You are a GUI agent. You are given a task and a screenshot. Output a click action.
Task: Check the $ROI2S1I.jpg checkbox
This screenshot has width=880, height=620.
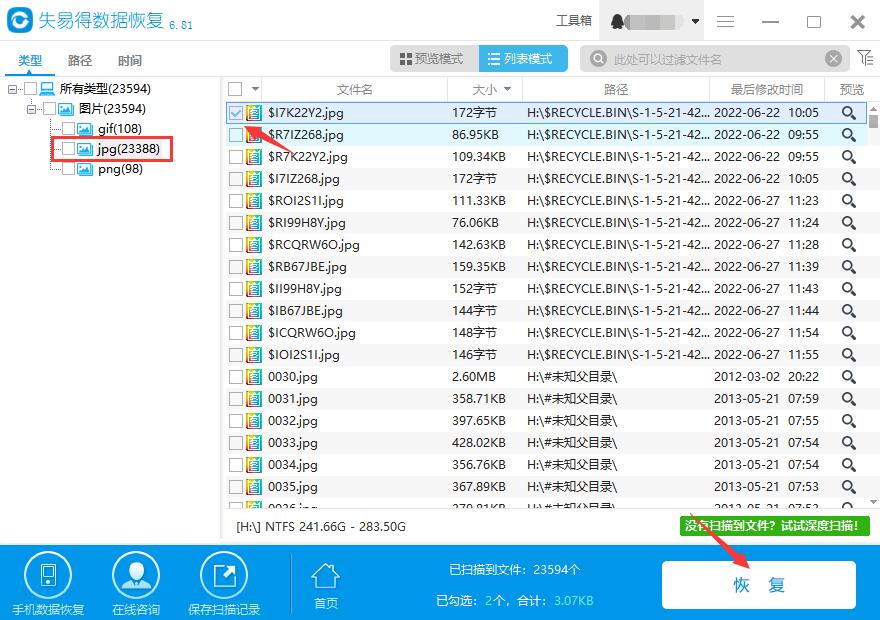click(236, 201)
